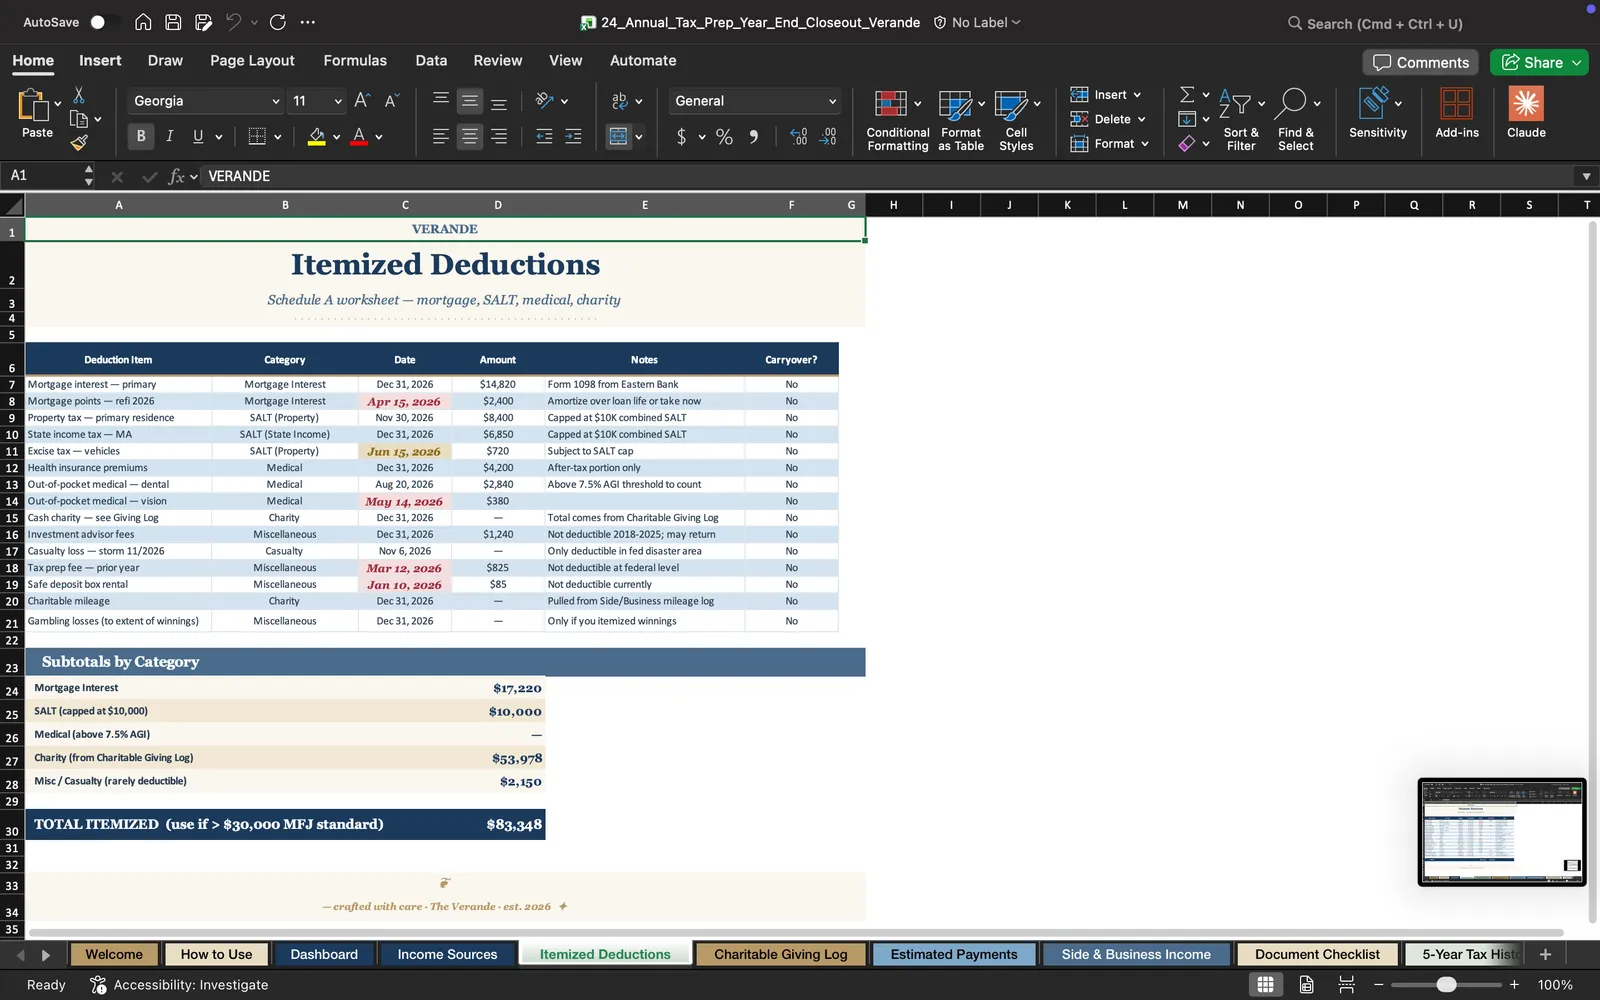Click Accessibility: Investigate in status bar
The width and height of the screenshot is (1600, 1000).
pyautogui.click(x=180, y=984)
